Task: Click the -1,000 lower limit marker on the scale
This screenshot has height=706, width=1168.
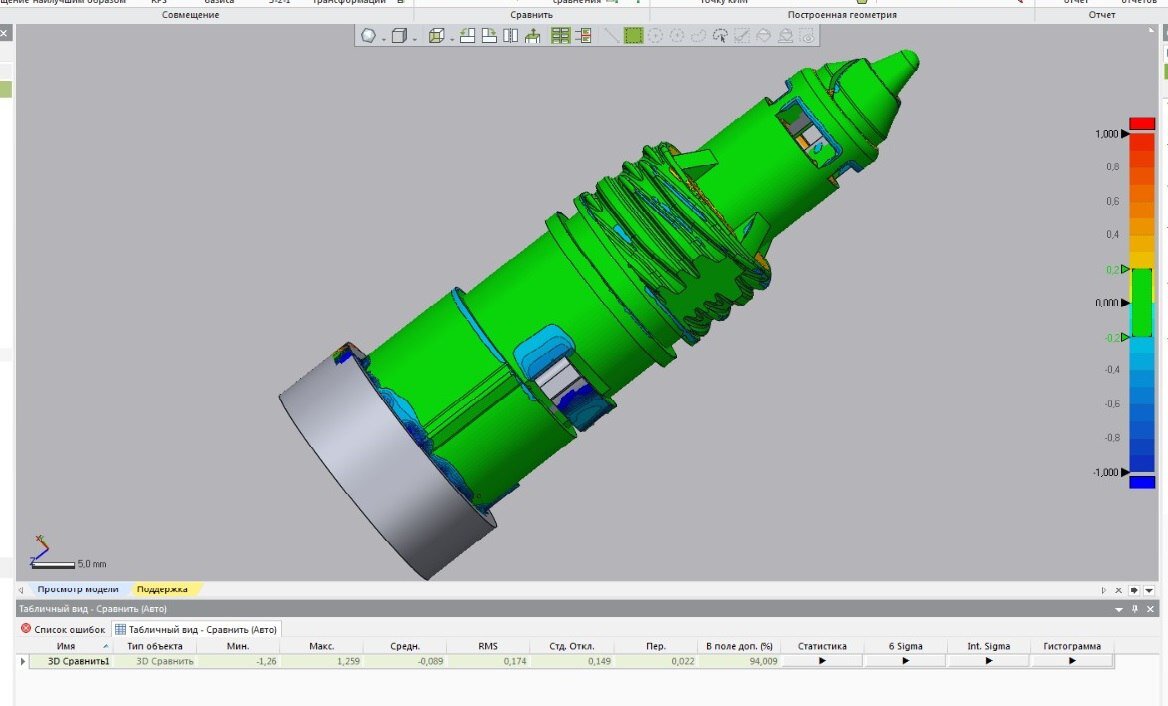Action: point(1126,472)
